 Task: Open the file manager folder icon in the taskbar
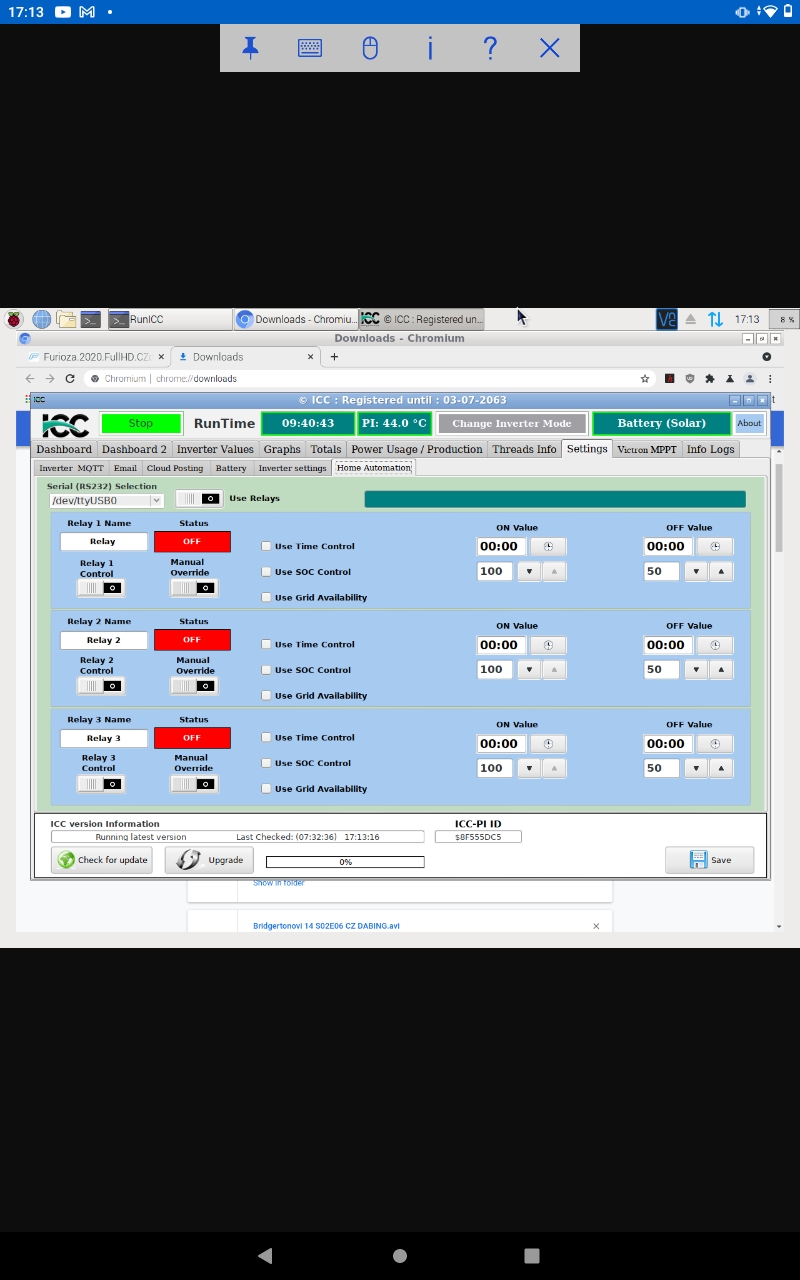tap(66, 319)
